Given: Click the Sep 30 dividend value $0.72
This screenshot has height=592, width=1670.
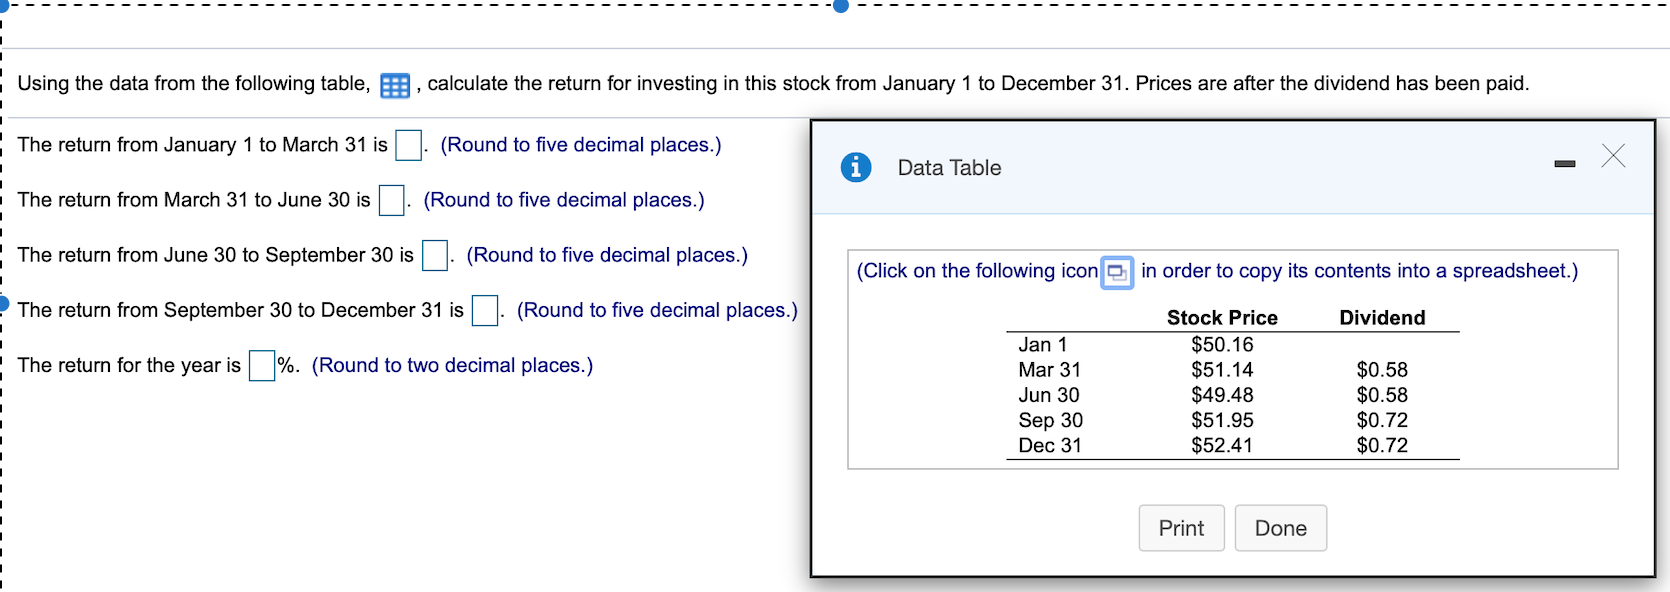Looking at the screenshot, I should coord(1382,421).
